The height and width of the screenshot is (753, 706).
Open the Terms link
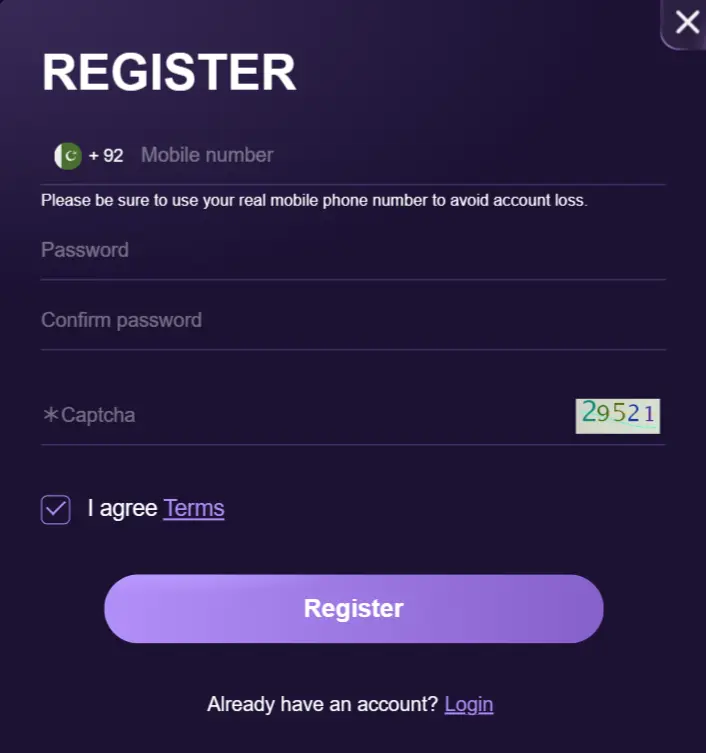tap(194, 508)
